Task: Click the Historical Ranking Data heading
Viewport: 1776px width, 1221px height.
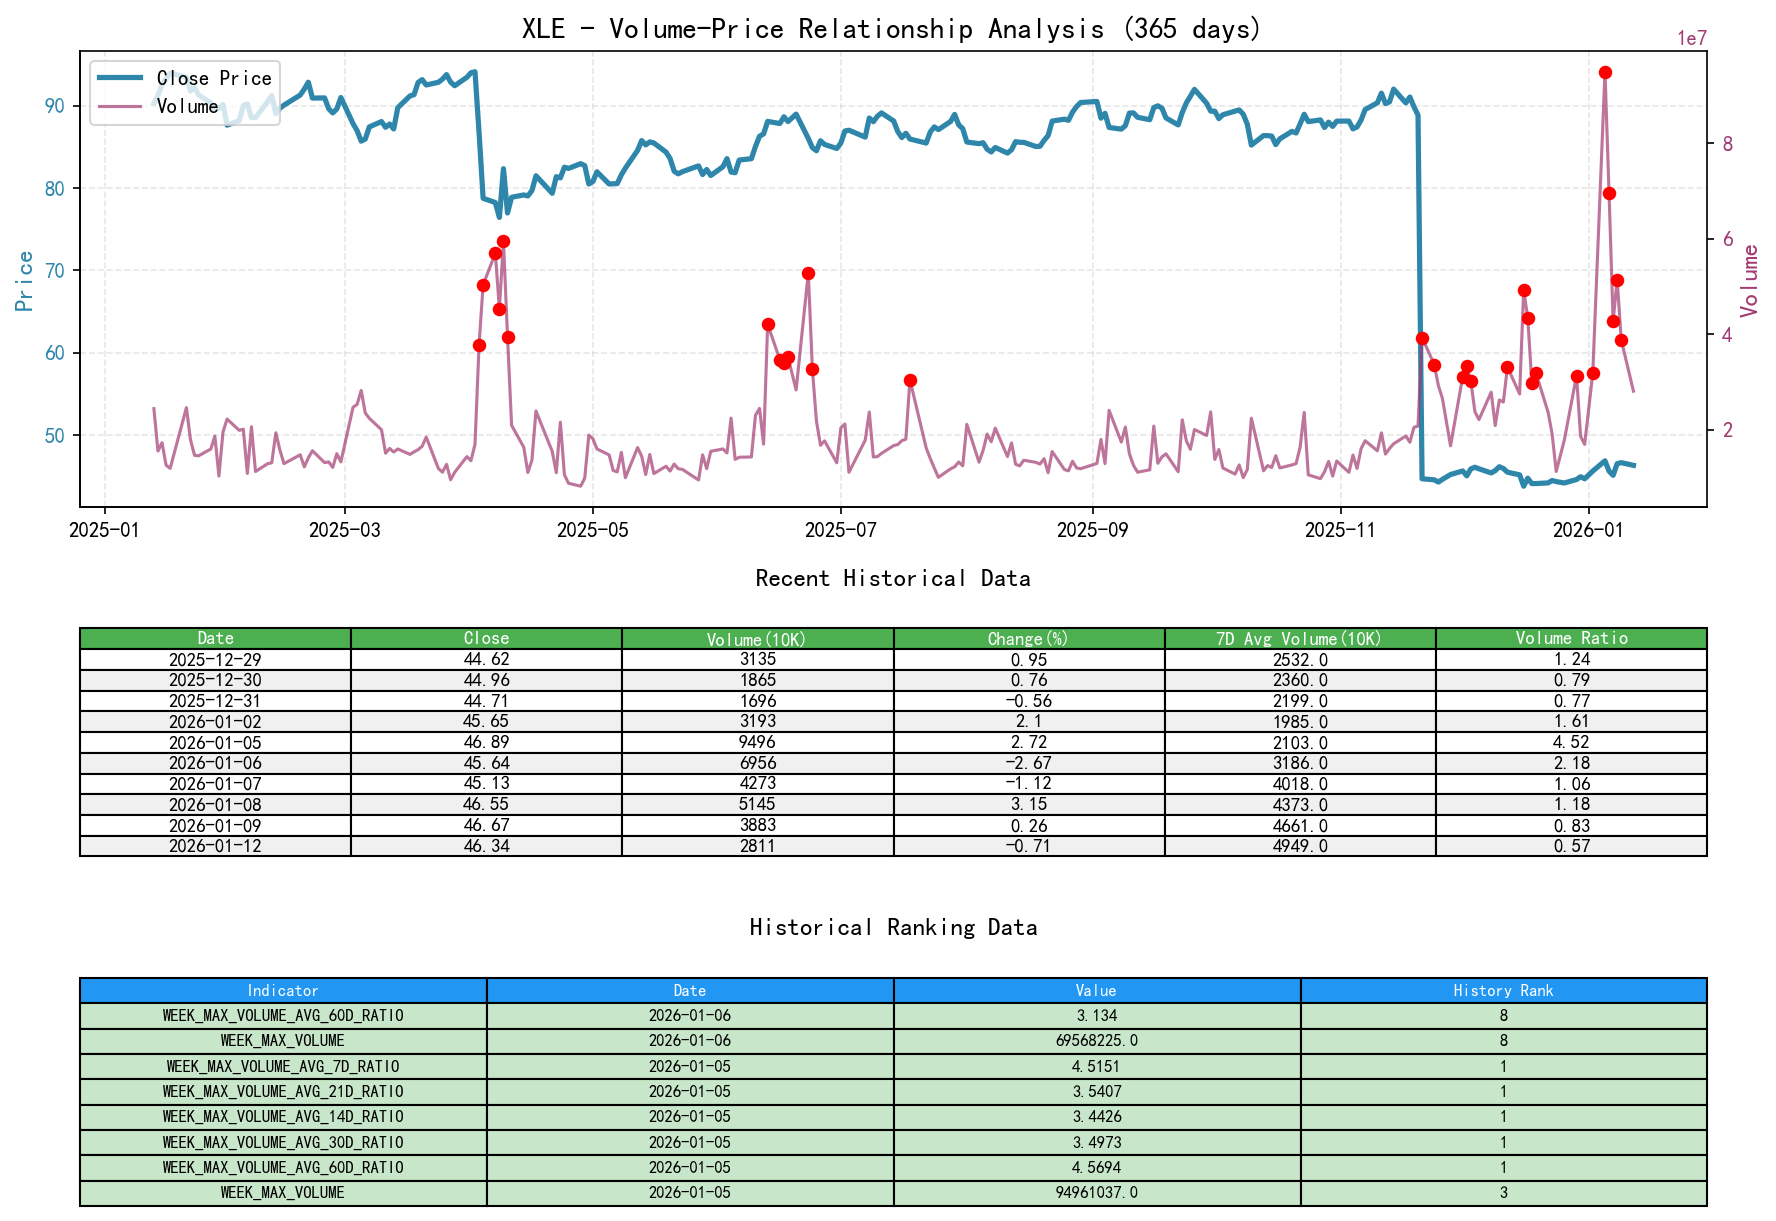Action: point(893,928)
